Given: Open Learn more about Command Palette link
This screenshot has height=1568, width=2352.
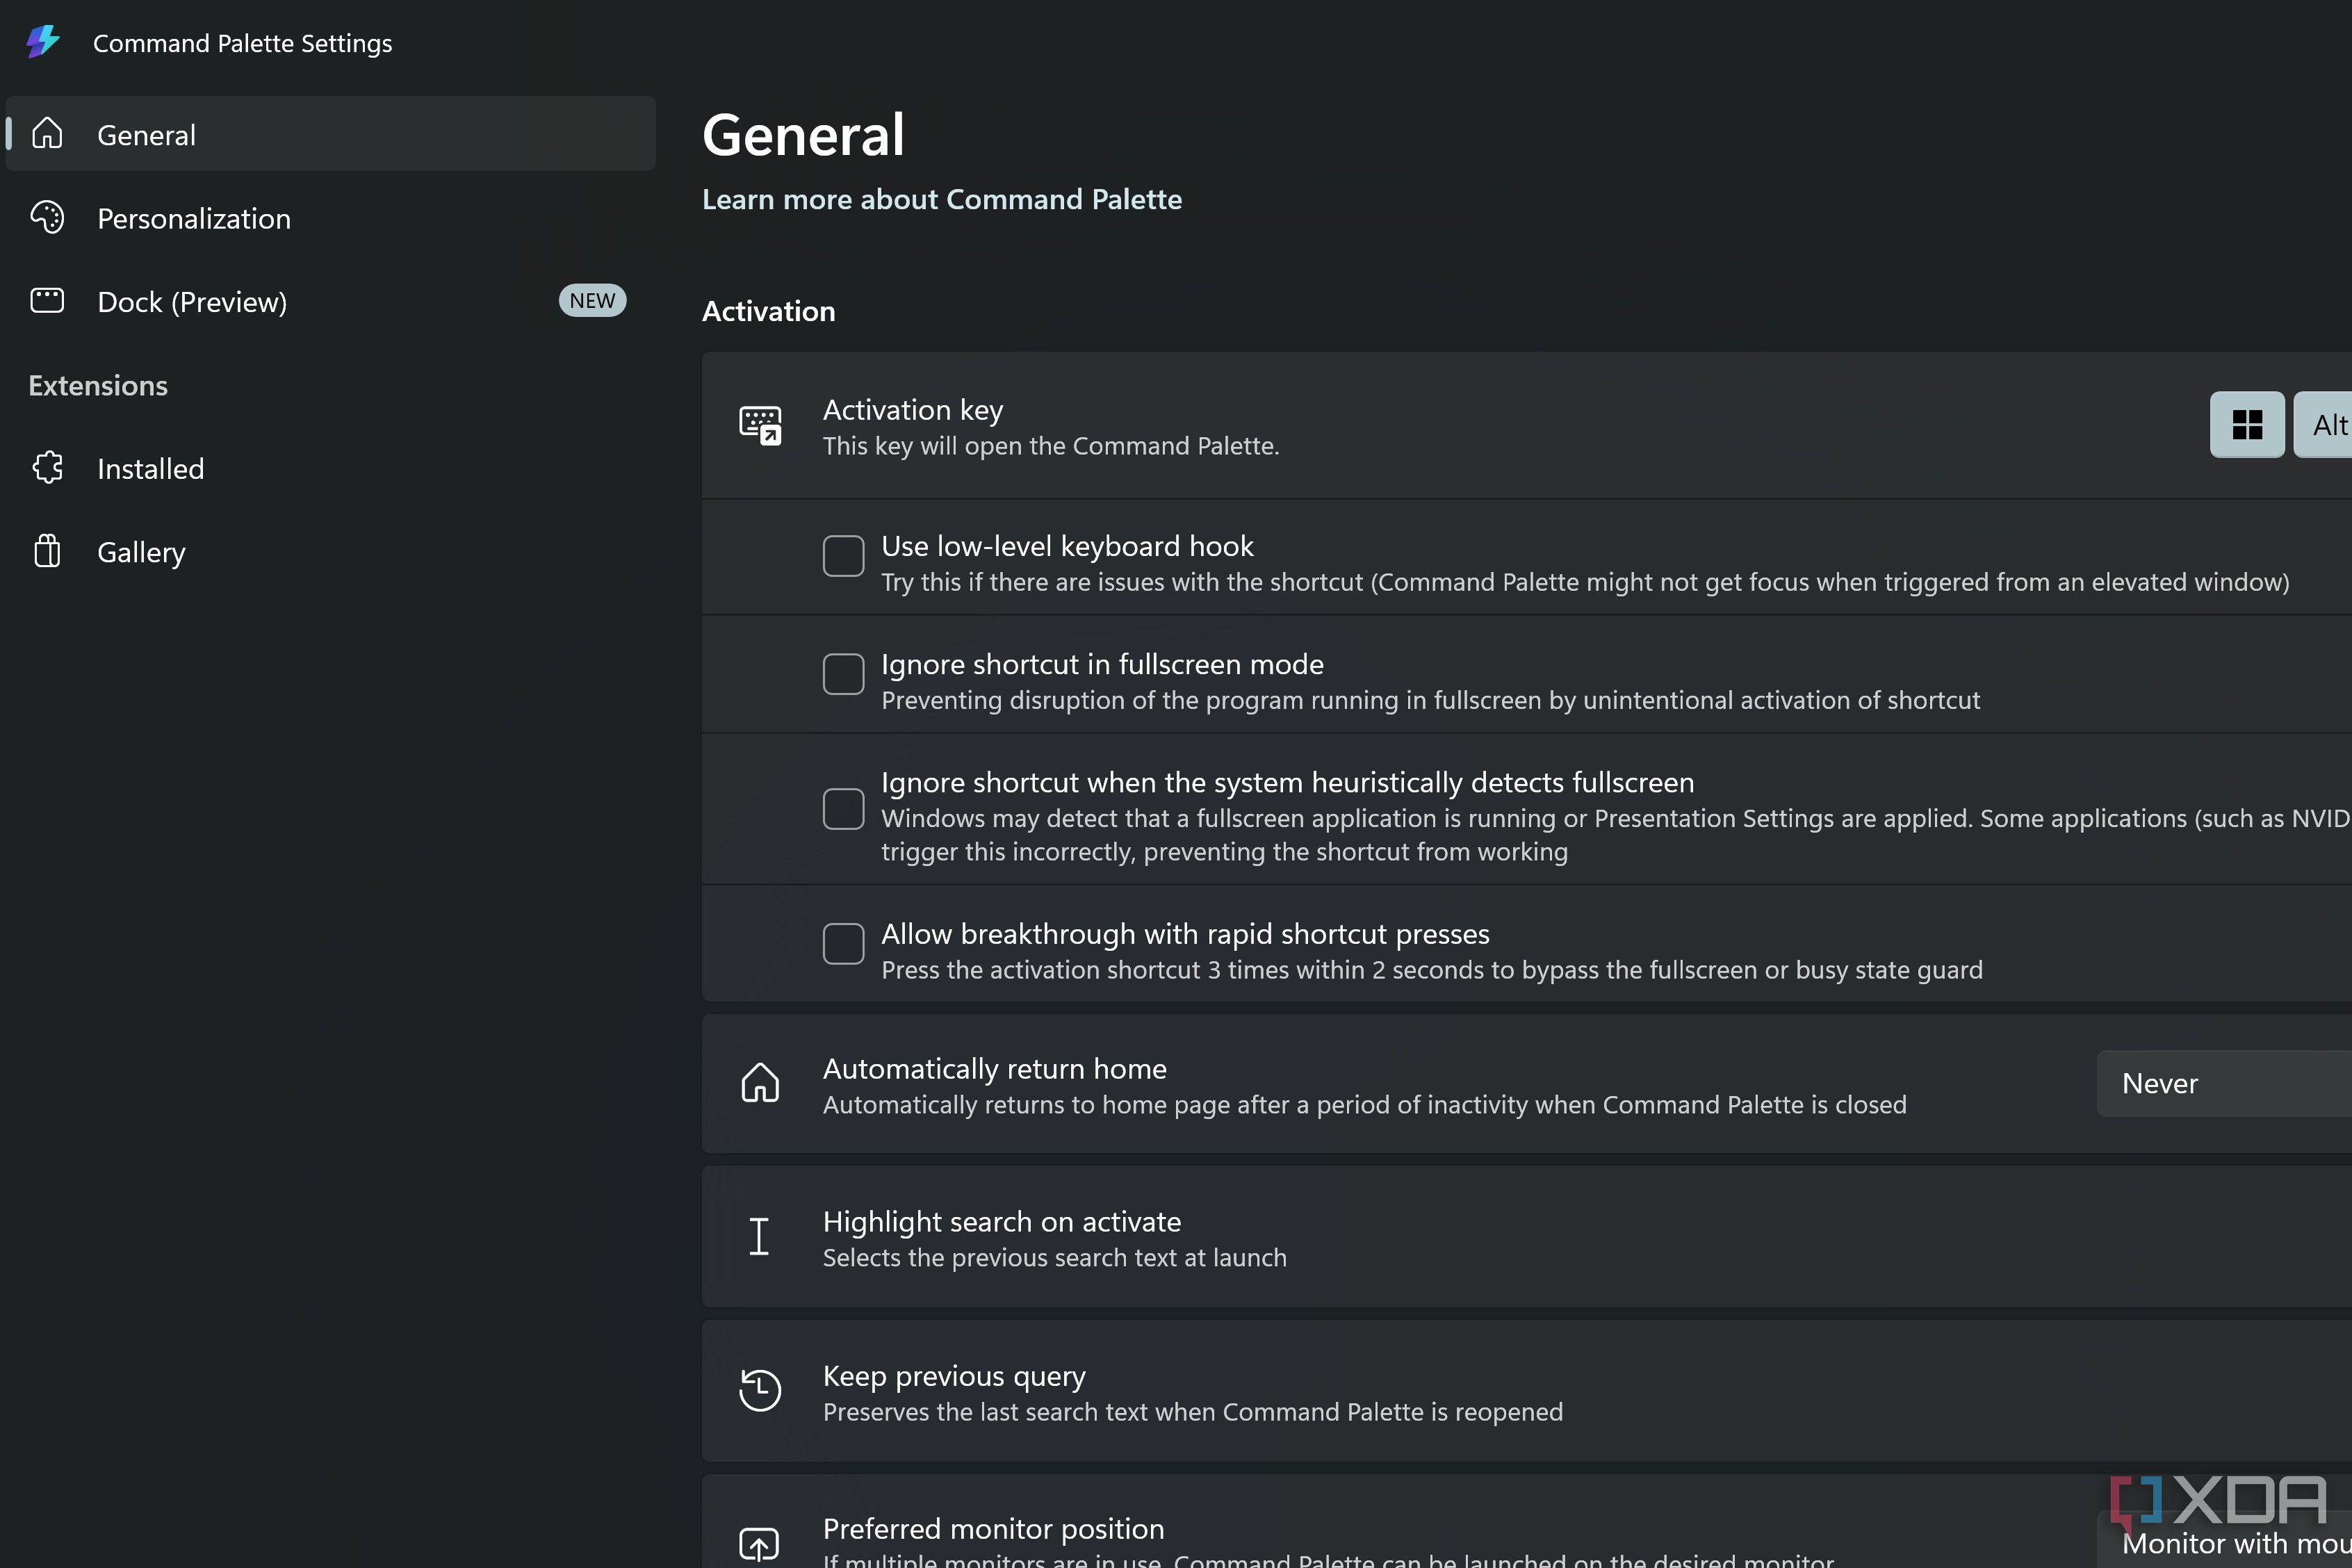Looking at the screenshot, I should (x=942, y=199).
